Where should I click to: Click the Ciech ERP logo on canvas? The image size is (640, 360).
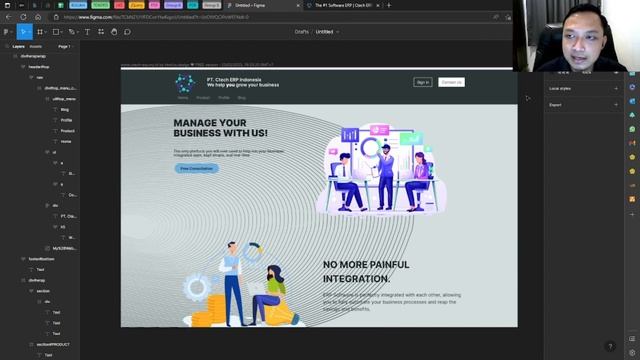point(185,84)
